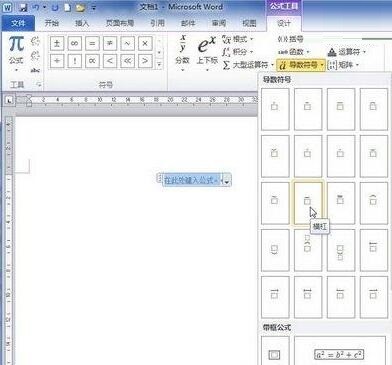Switch to the 开始 Home tab
The width and height of the screenshot is (392, 365).
(x=51, y=23)
